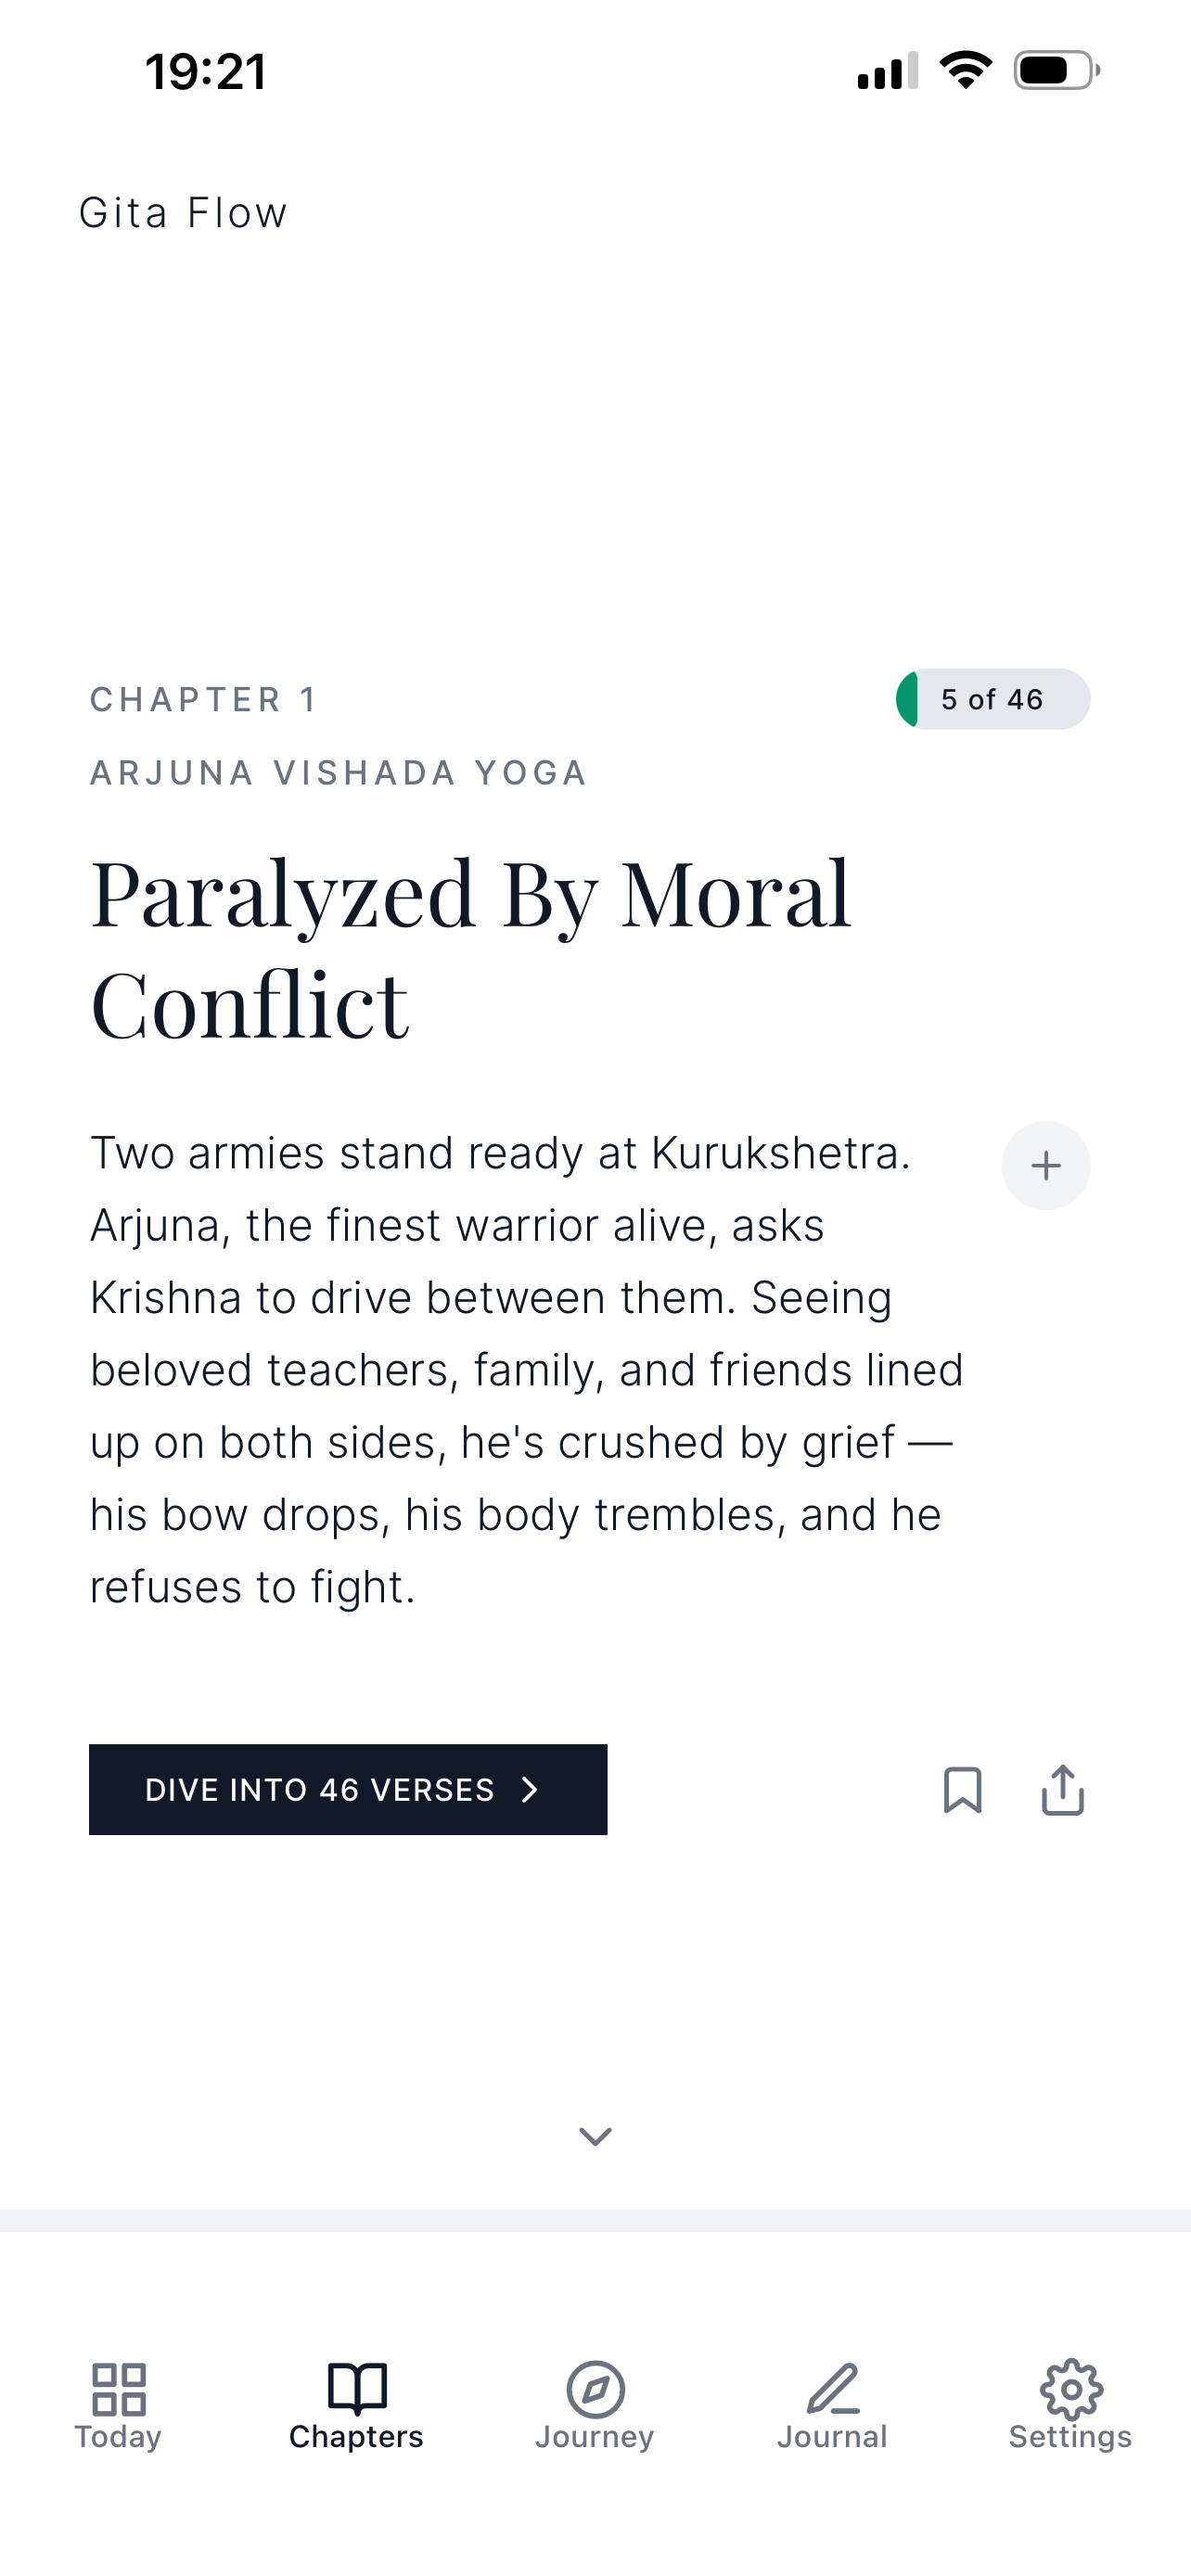Open the Settings tab
Viewport: 1191px width, 2576px height.
1070,2405
